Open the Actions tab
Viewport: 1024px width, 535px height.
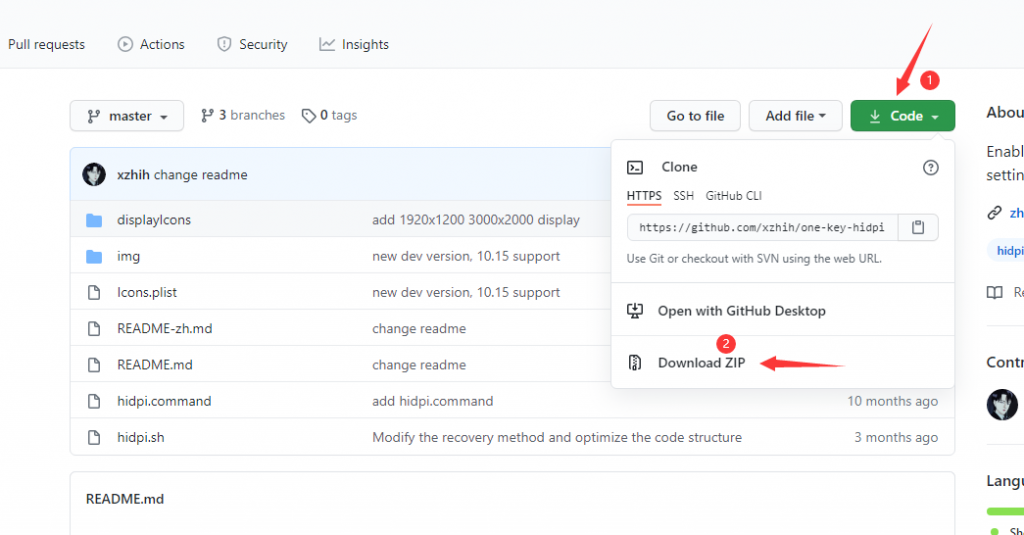pyautogui.click(x=151, y=44)
